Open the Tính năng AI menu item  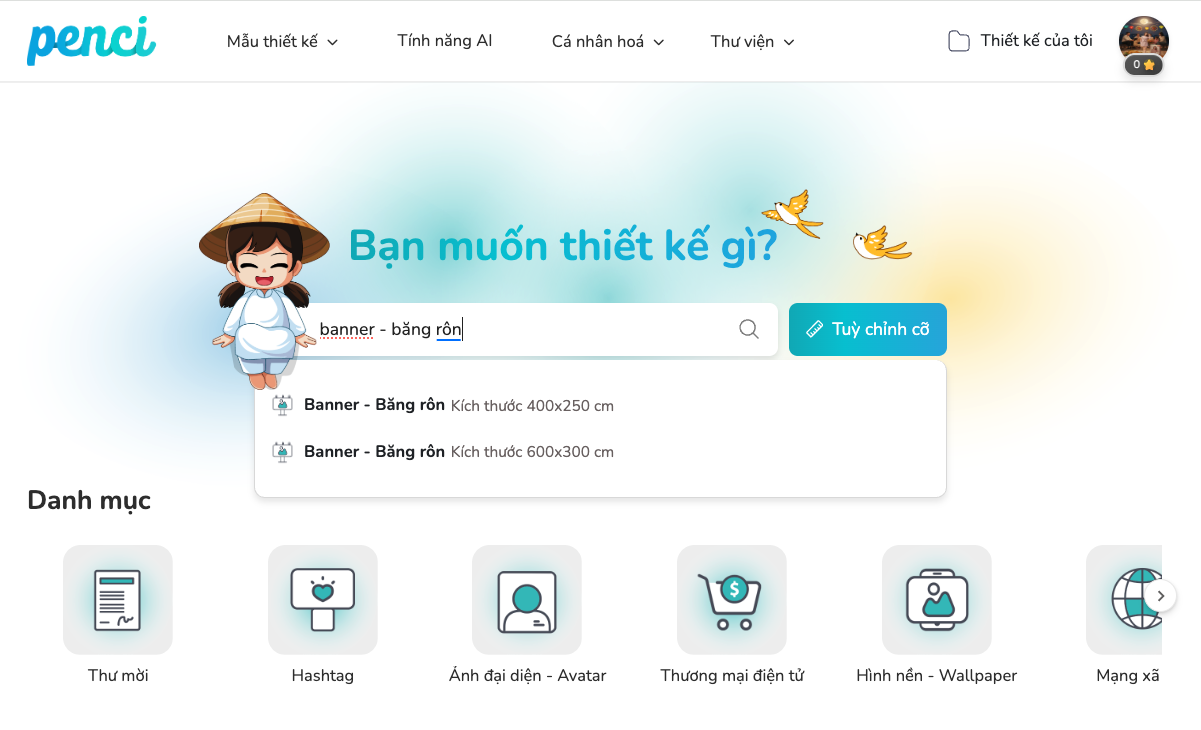click(x=445, y=41)
